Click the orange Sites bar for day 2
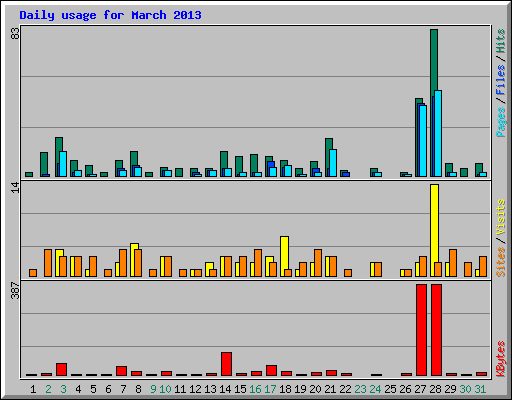 [x=48, y=263]
